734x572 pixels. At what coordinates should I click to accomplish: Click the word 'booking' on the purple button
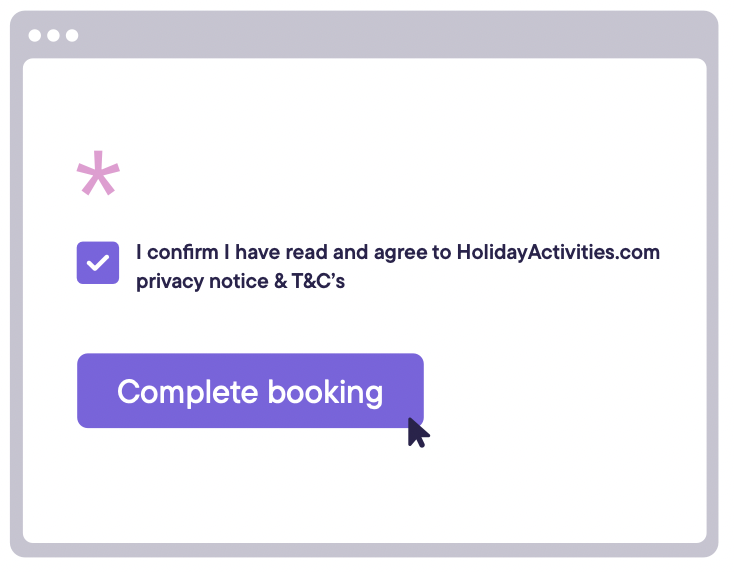[325, 392]
